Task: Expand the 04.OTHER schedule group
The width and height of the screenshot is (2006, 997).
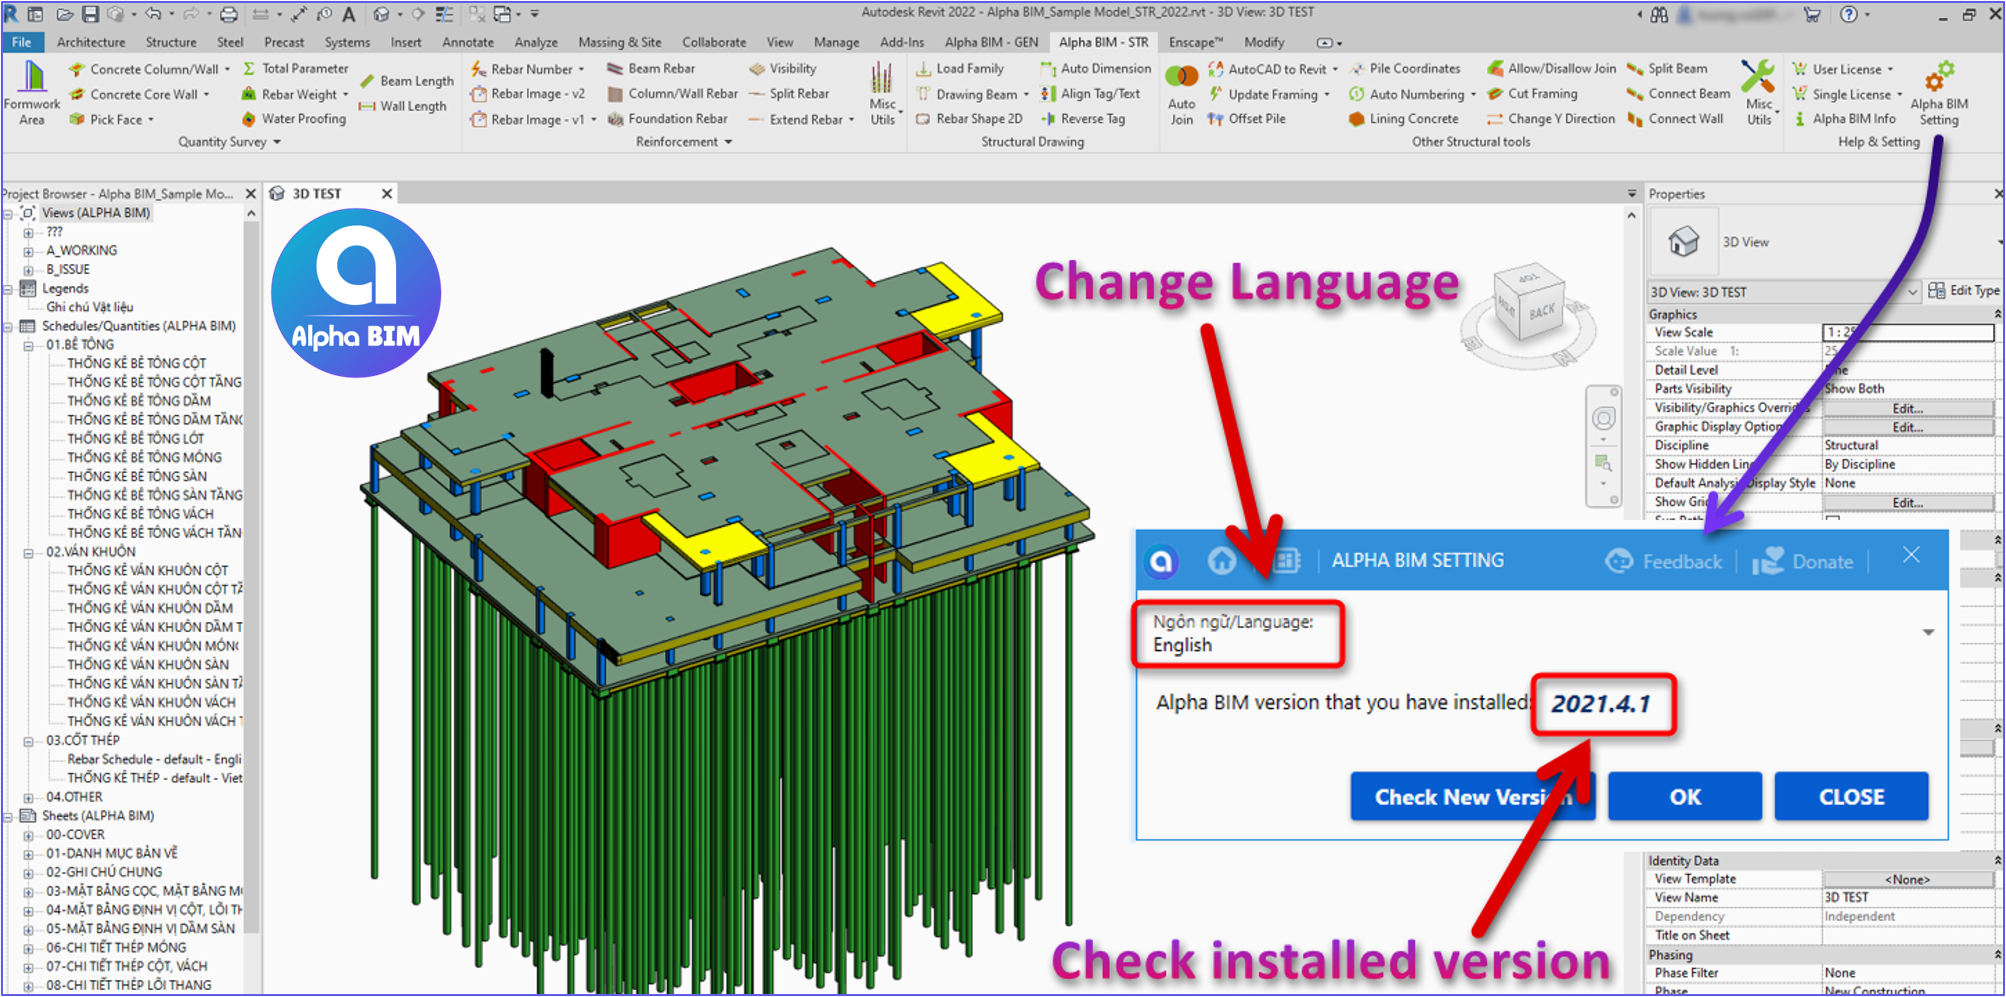Action: pyautogui.click(x=29, y=798)
